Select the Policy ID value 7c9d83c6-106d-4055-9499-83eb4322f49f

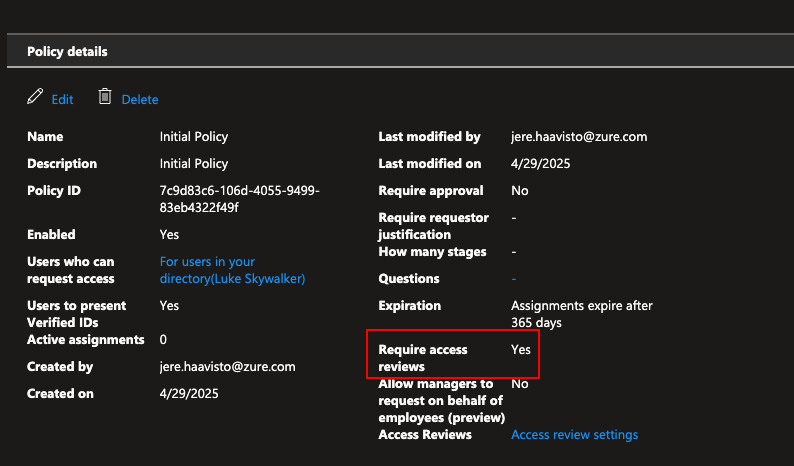[240, 199]
